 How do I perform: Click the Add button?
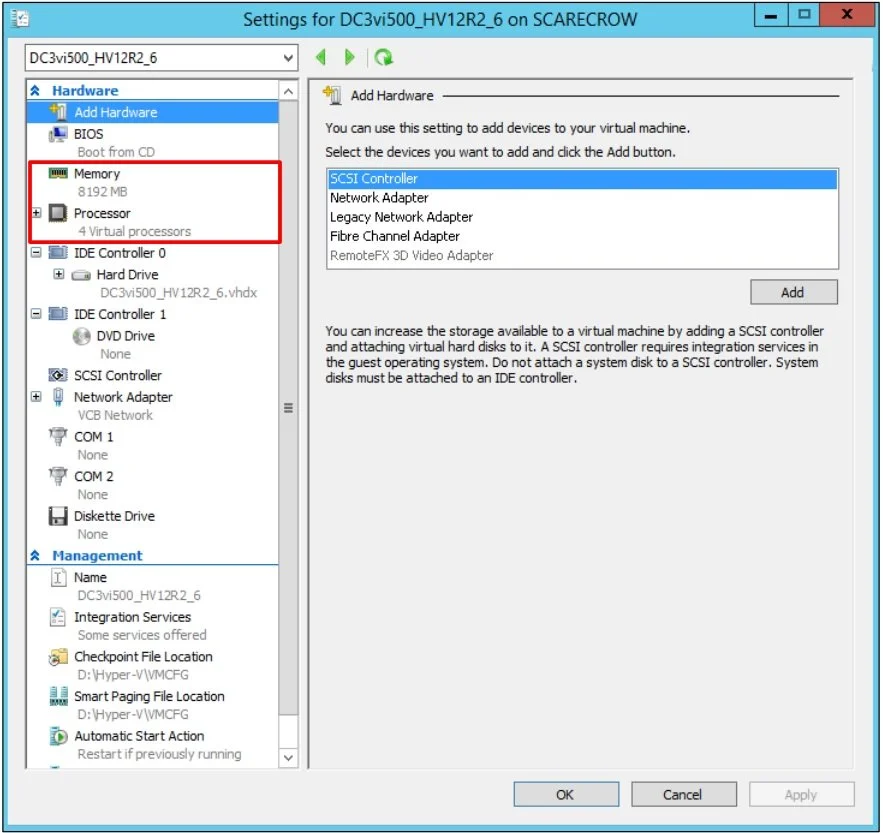(793, 292)
